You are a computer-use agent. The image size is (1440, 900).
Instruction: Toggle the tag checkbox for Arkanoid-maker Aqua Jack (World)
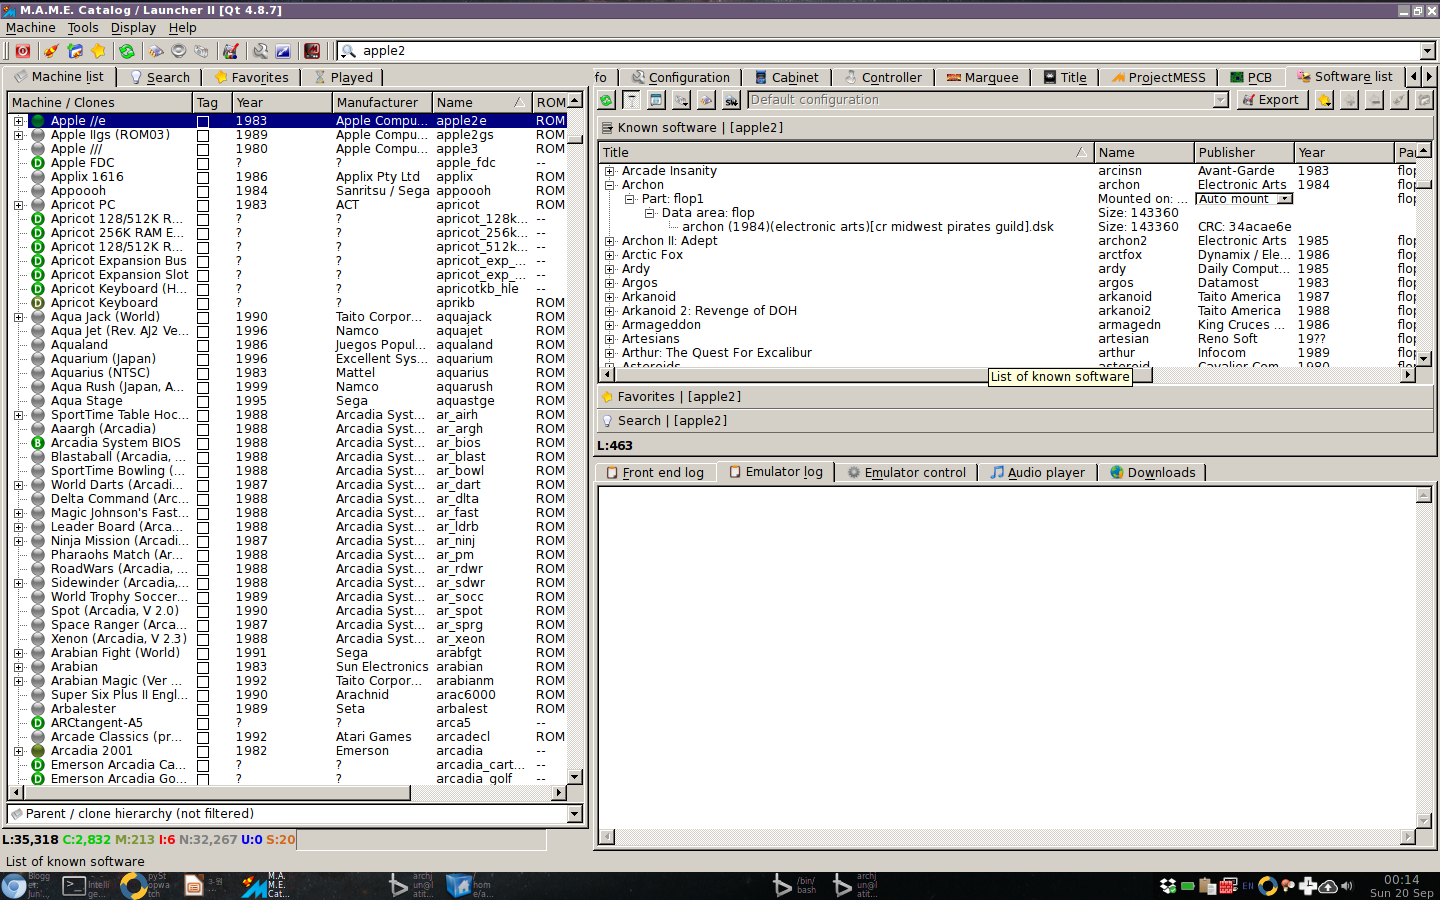[203, 317]
